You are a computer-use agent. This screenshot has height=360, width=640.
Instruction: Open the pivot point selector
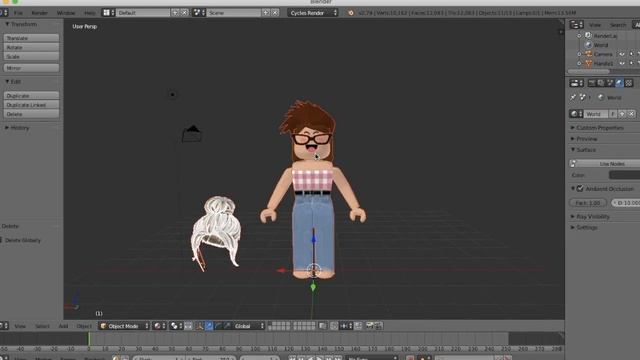point(176,326)
